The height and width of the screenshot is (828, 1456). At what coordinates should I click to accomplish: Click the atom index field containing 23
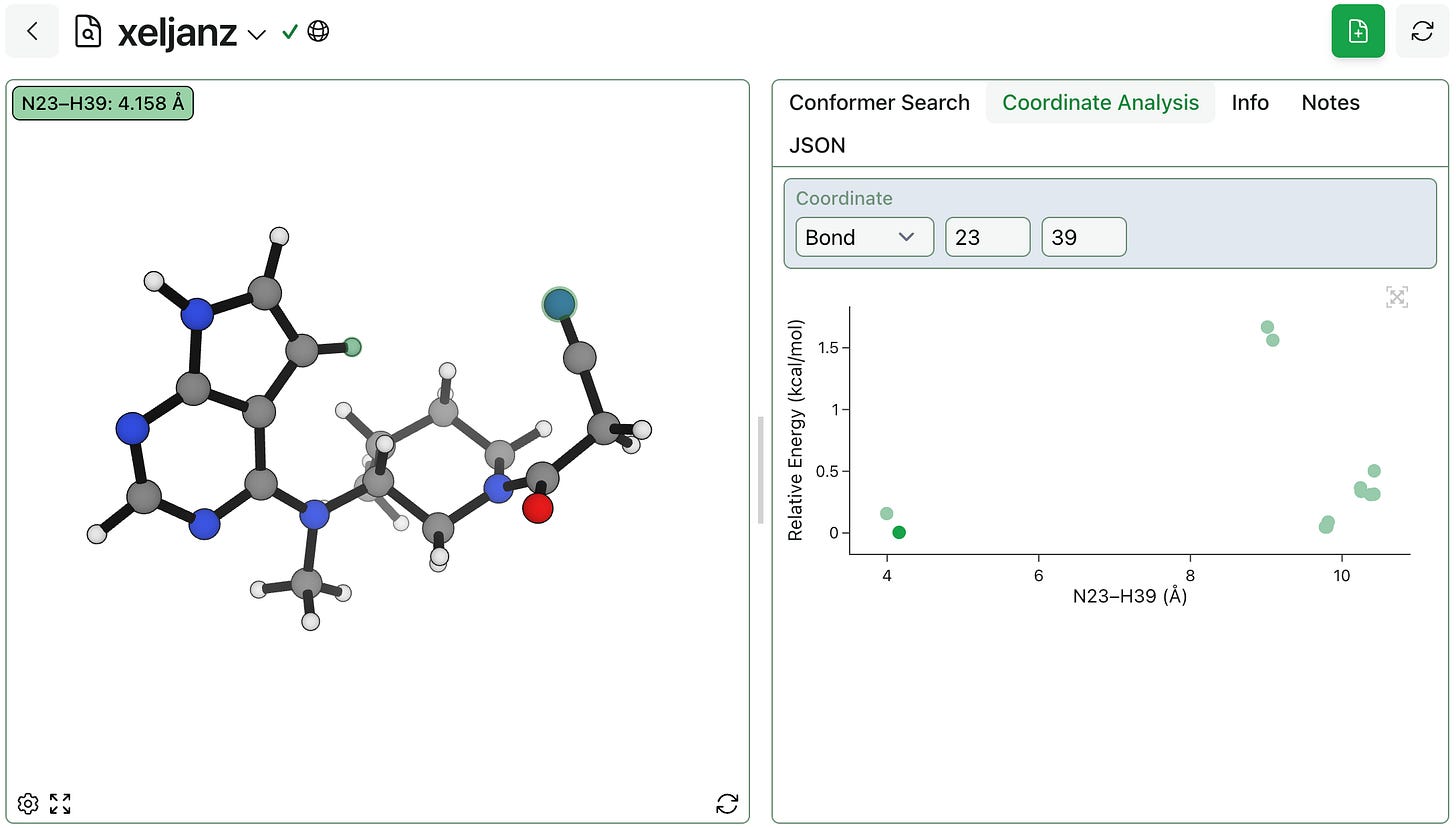click(x=987, y=237)
